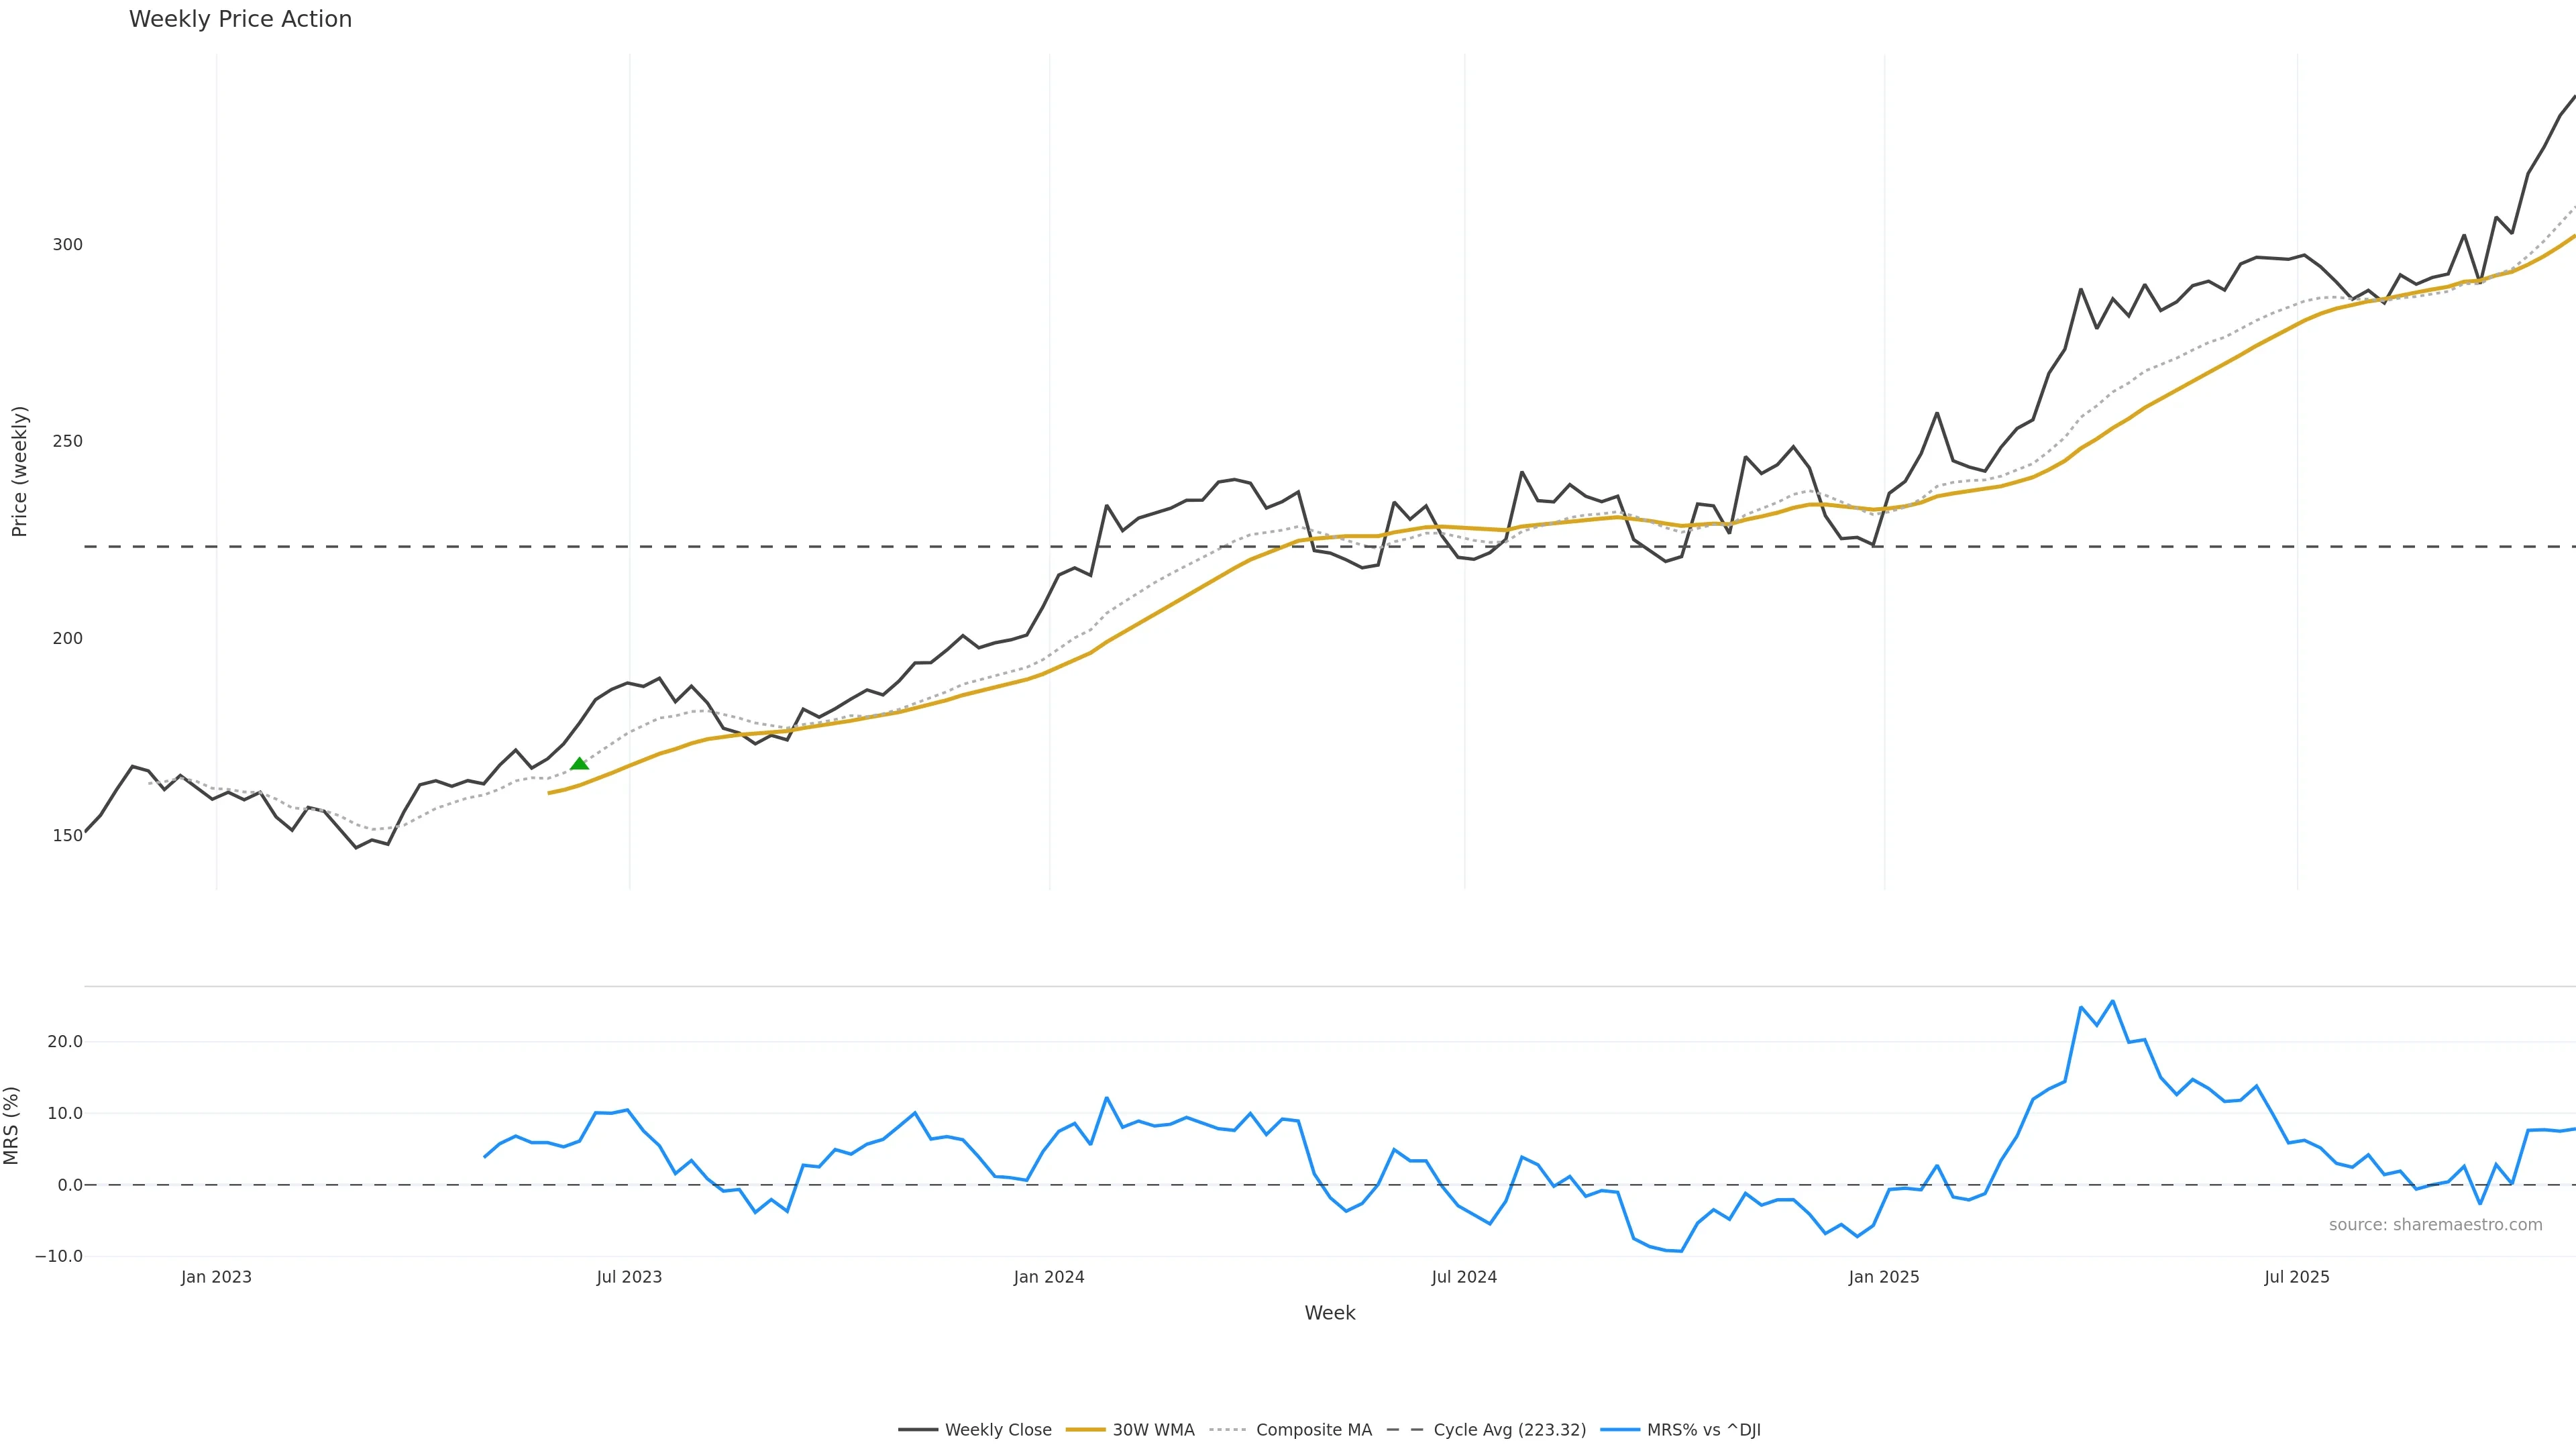
Task: Select the Jul 2024 x-axis tick label
Action: point(1464,1277)
